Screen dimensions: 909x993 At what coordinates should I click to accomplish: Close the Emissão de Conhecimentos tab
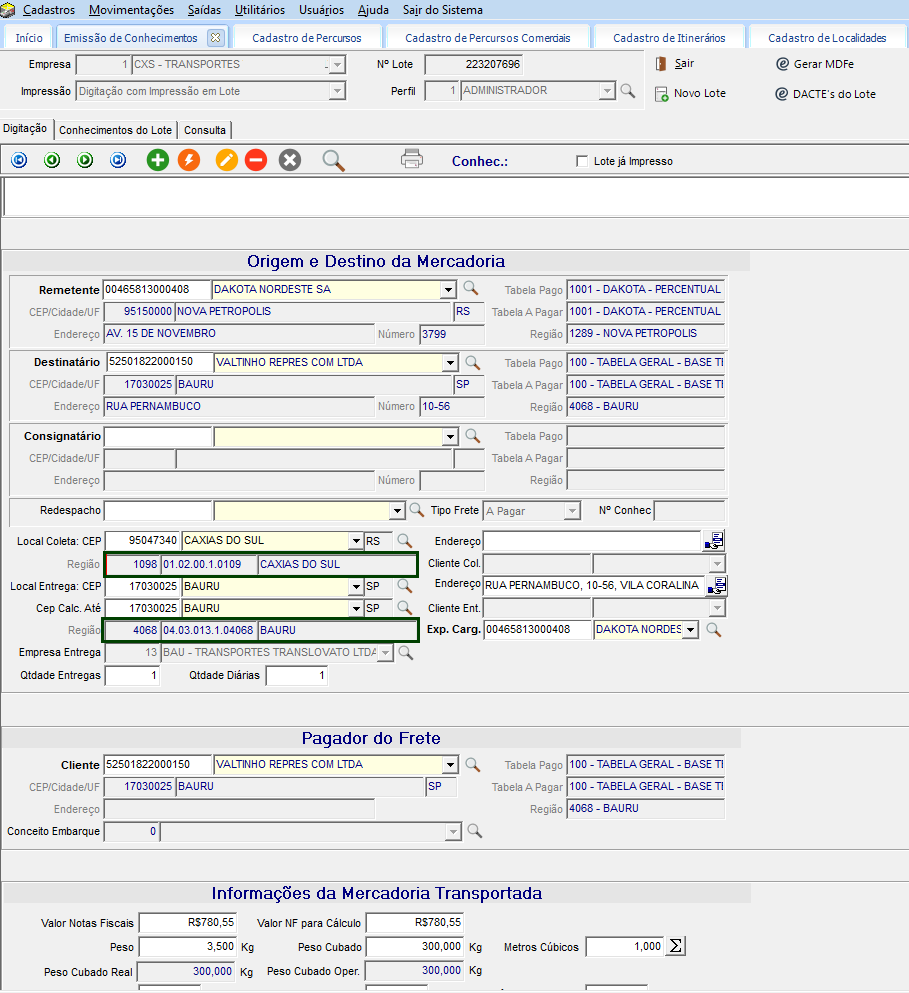click(x=215, y=37)
